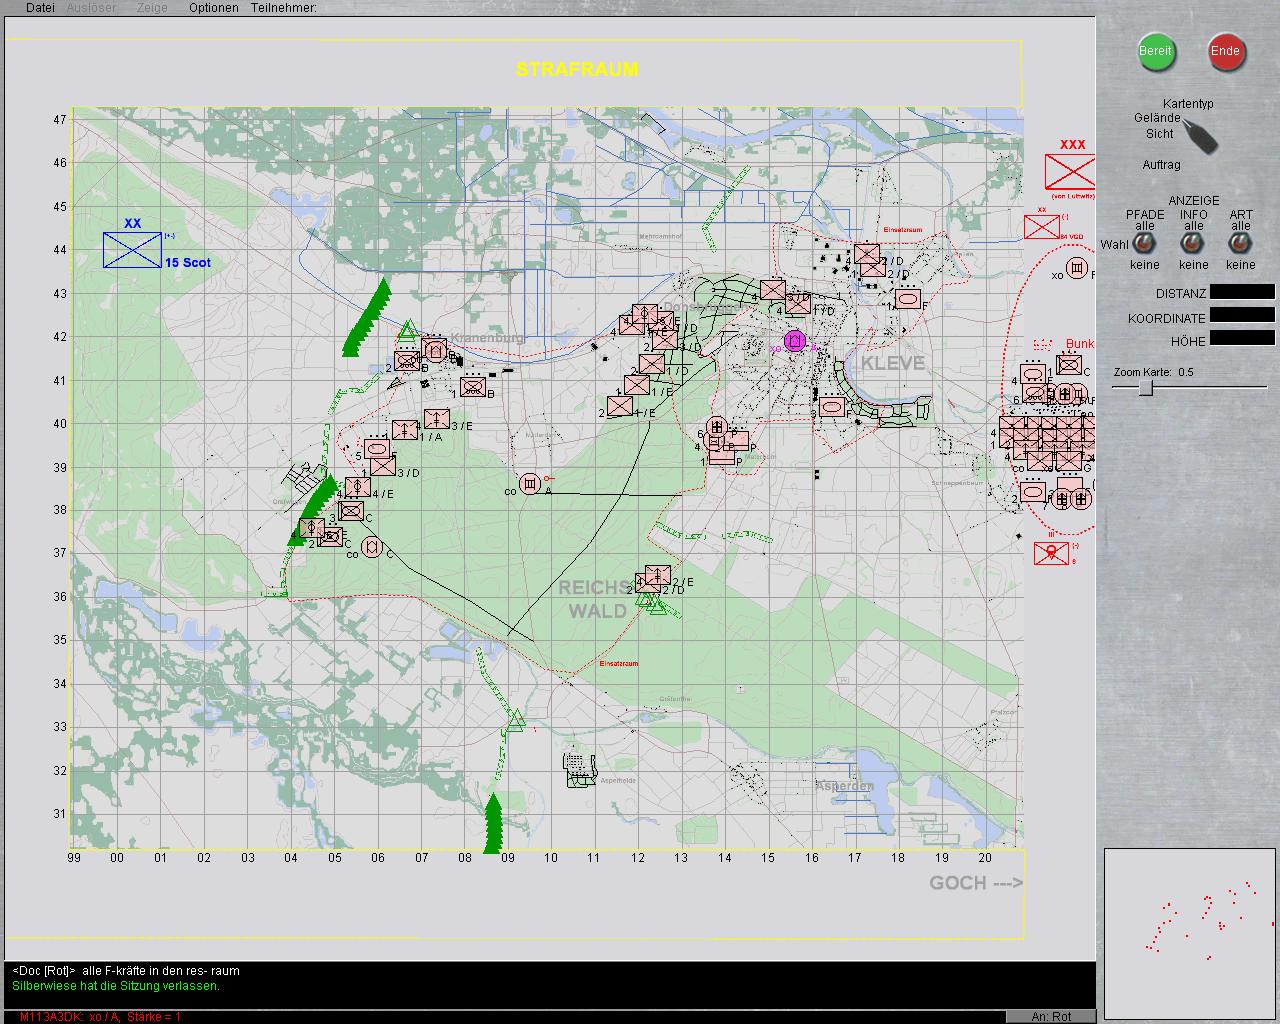
Task: Toggle the INFO display switch
Action: [x=1193, y=244]
